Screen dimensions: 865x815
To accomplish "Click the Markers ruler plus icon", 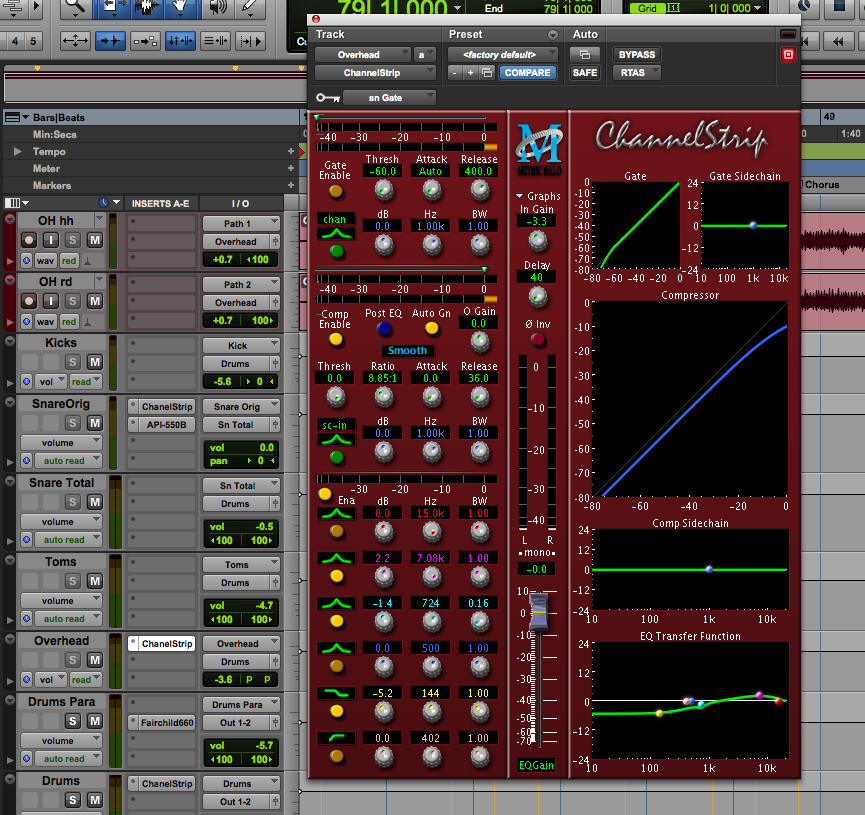I will (291, 185).
